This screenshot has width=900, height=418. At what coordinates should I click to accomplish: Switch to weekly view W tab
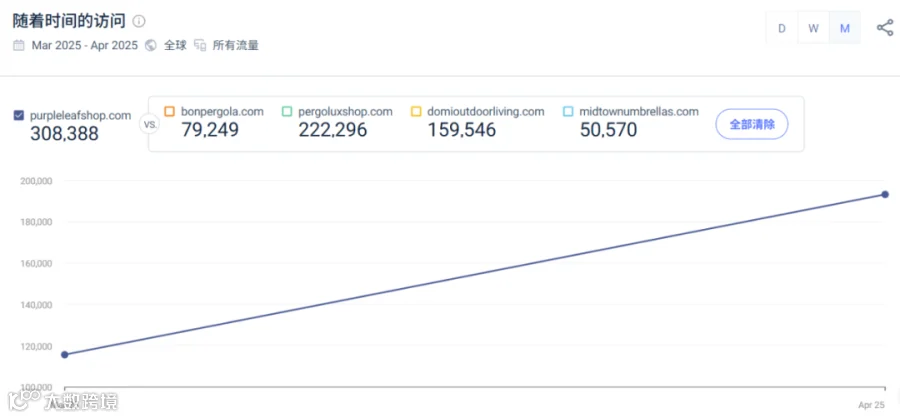tap(813, 28)
